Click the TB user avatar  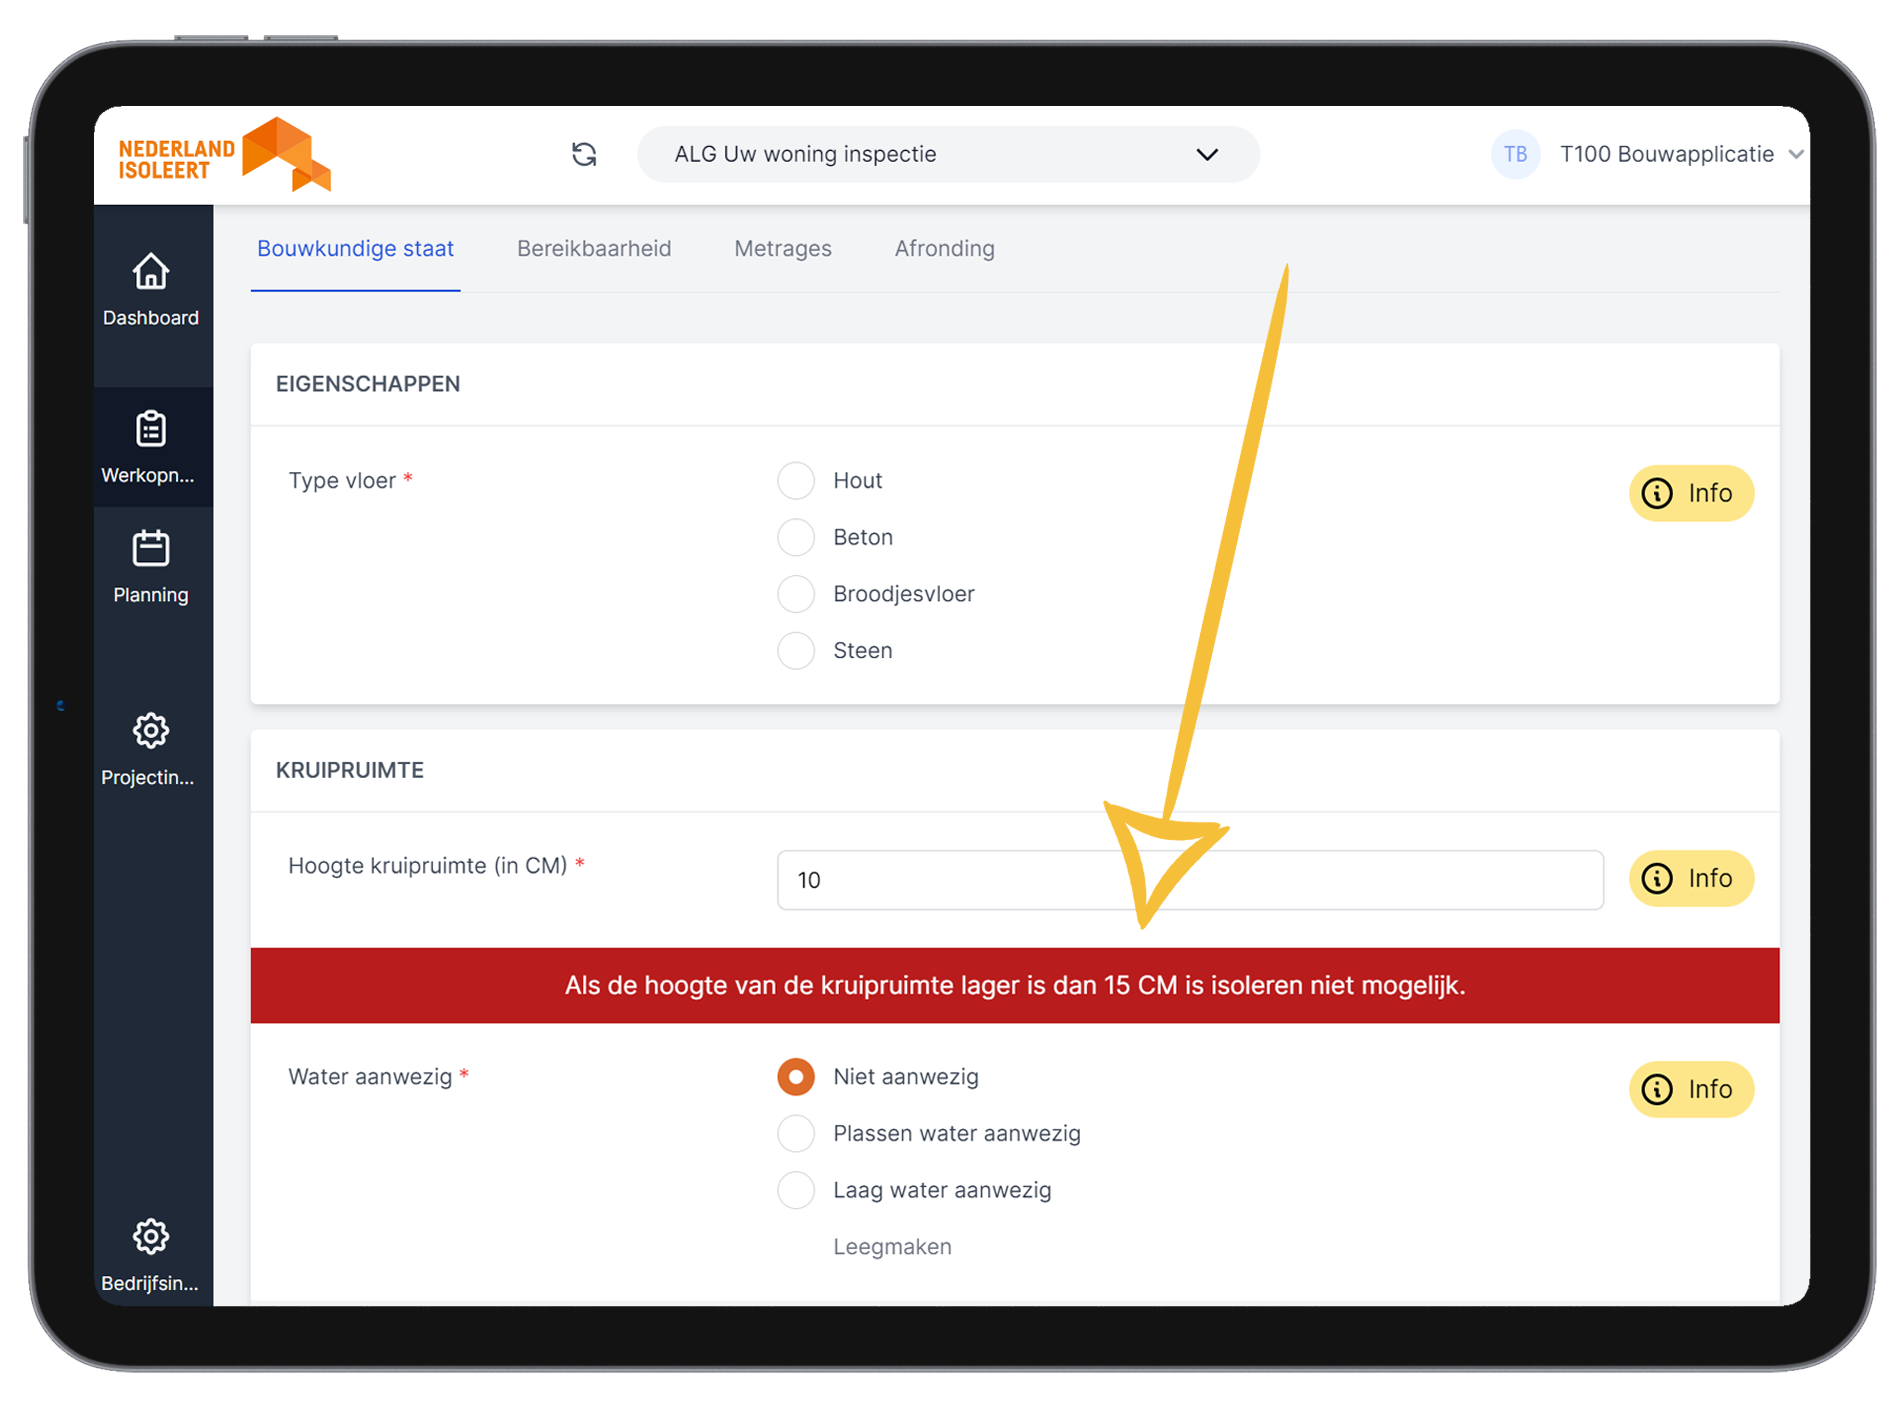click(1515, 154)
